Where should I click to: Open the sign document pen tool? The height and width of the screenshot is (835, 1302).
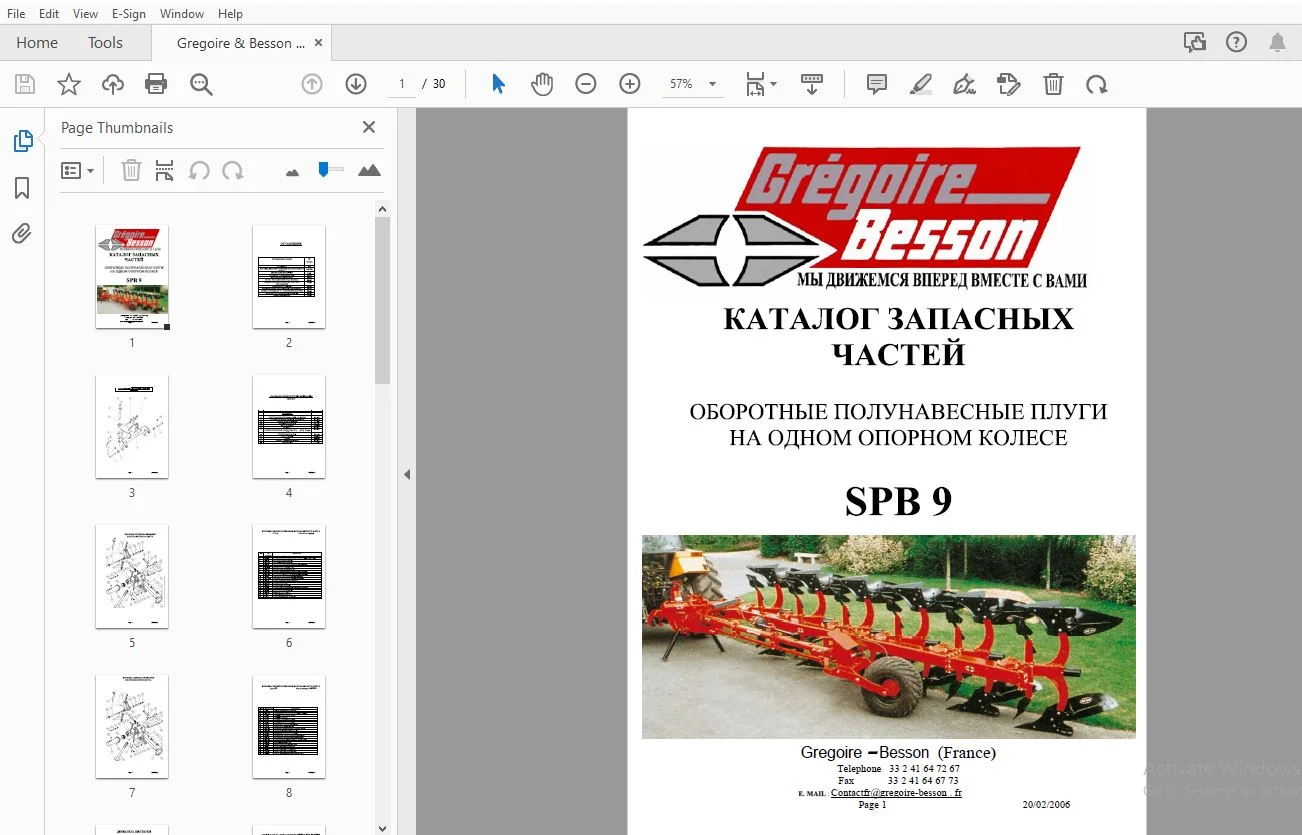(965, 84)
